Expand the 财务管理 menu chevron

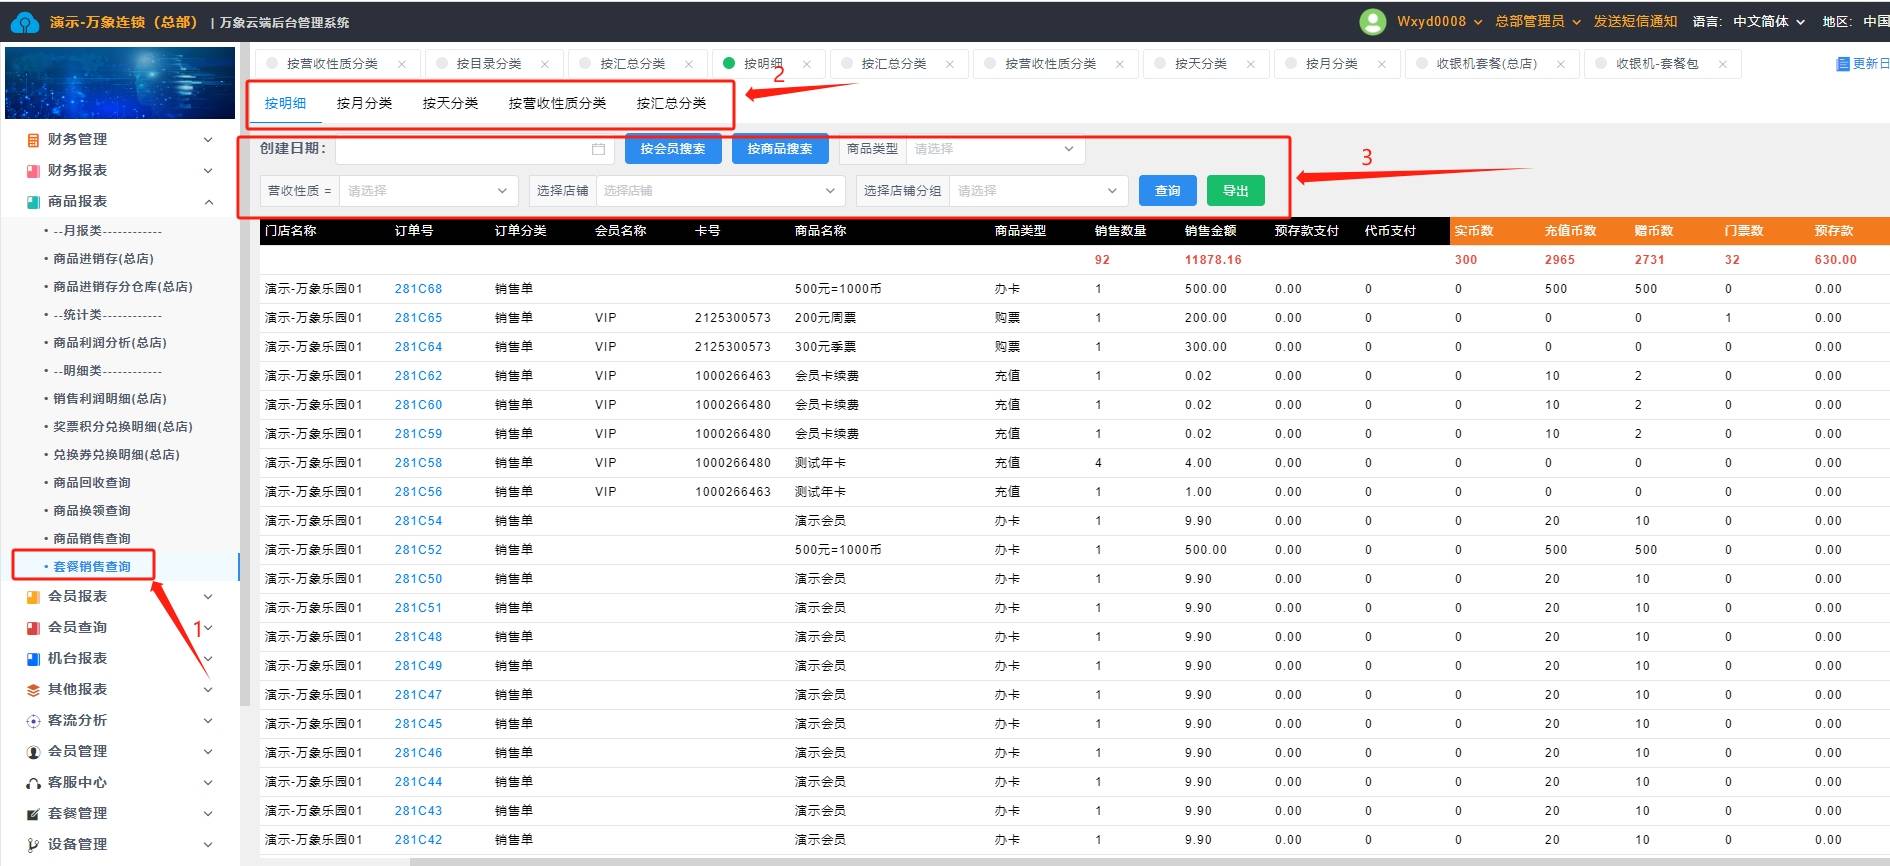(x=208, y=140)
